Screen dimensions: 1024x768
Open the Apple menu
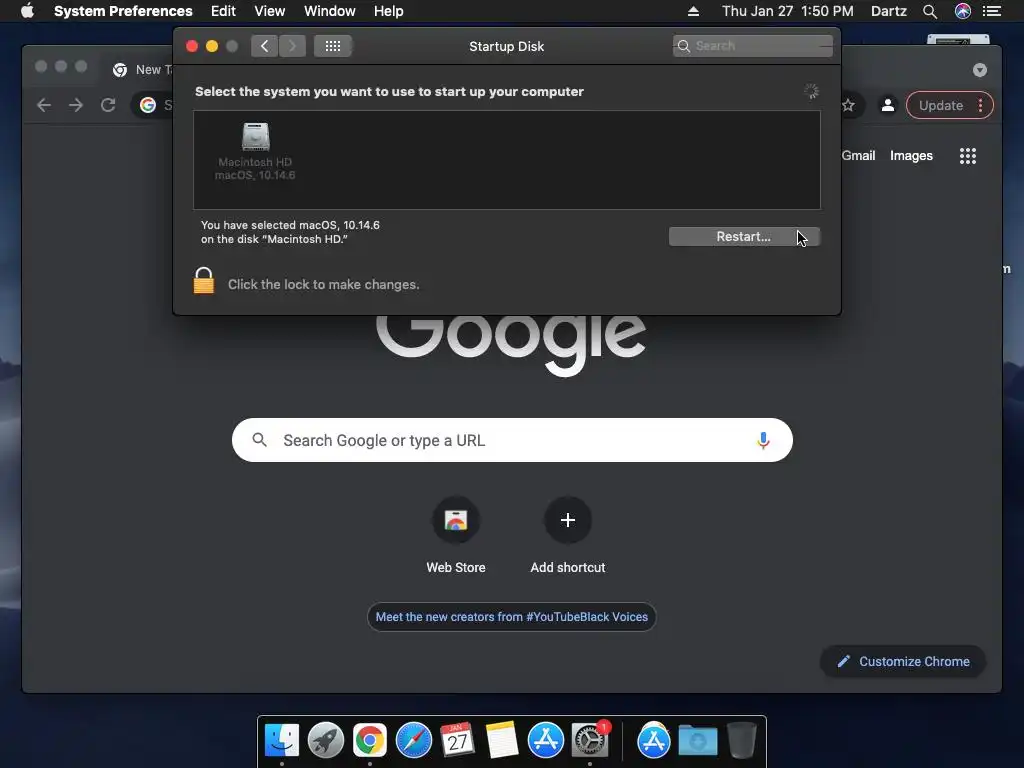coord(27,11)
